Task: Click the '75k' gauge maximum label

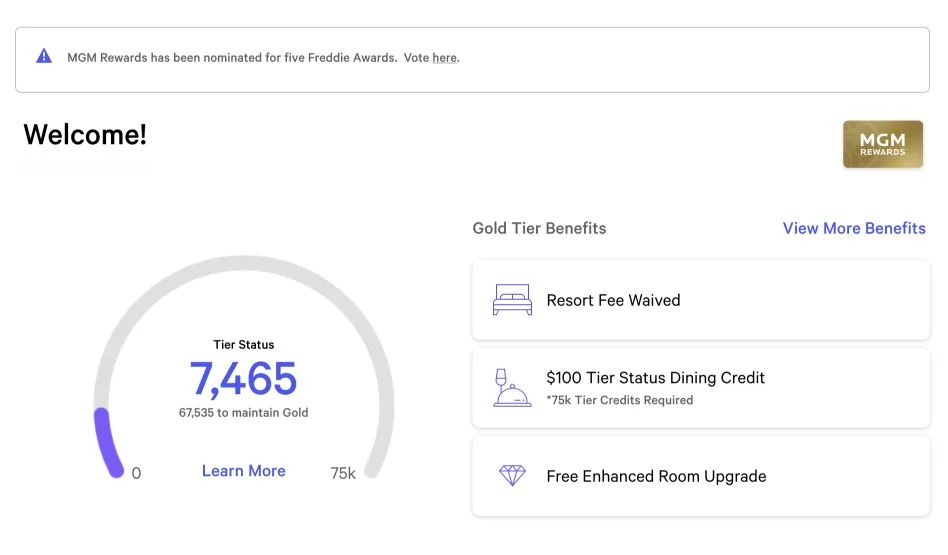Action: [343, 473]
